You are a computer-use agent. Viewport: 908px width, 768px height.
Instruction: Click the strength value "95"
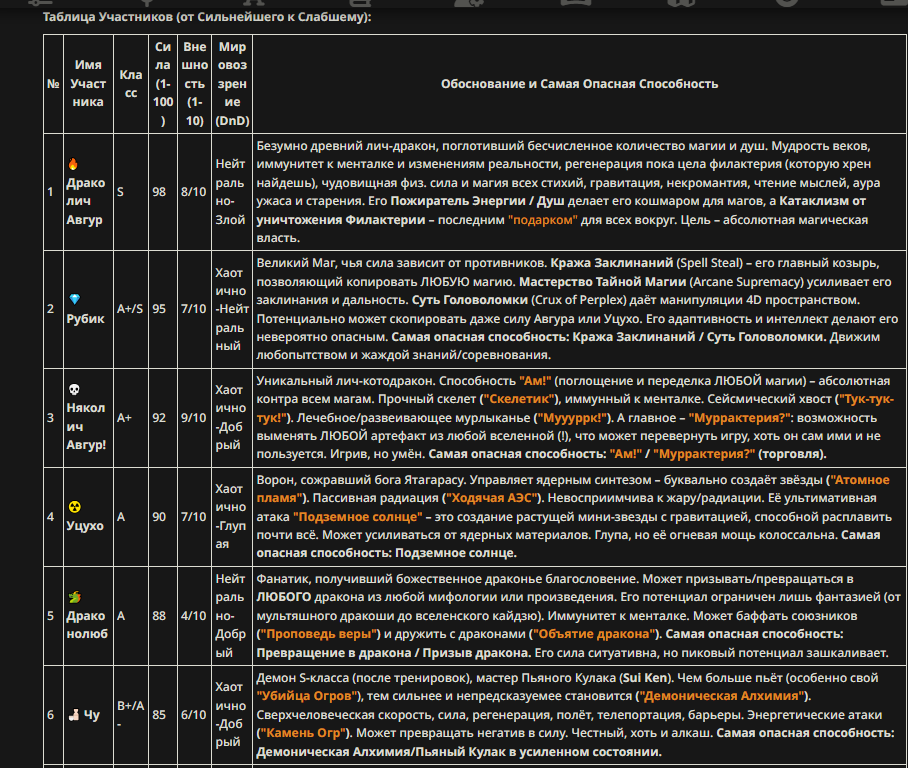coord(159,309)
